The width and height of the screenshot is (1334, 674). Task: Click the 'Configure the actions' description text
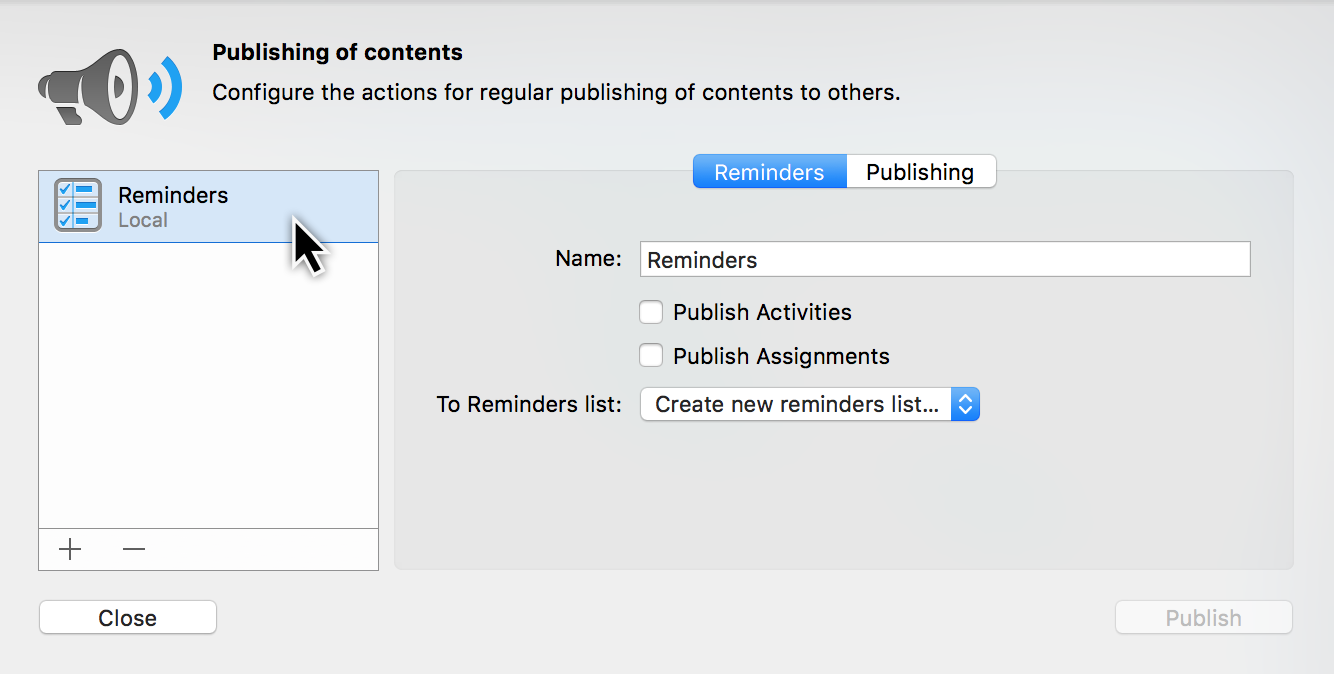[x=556, y=93]
